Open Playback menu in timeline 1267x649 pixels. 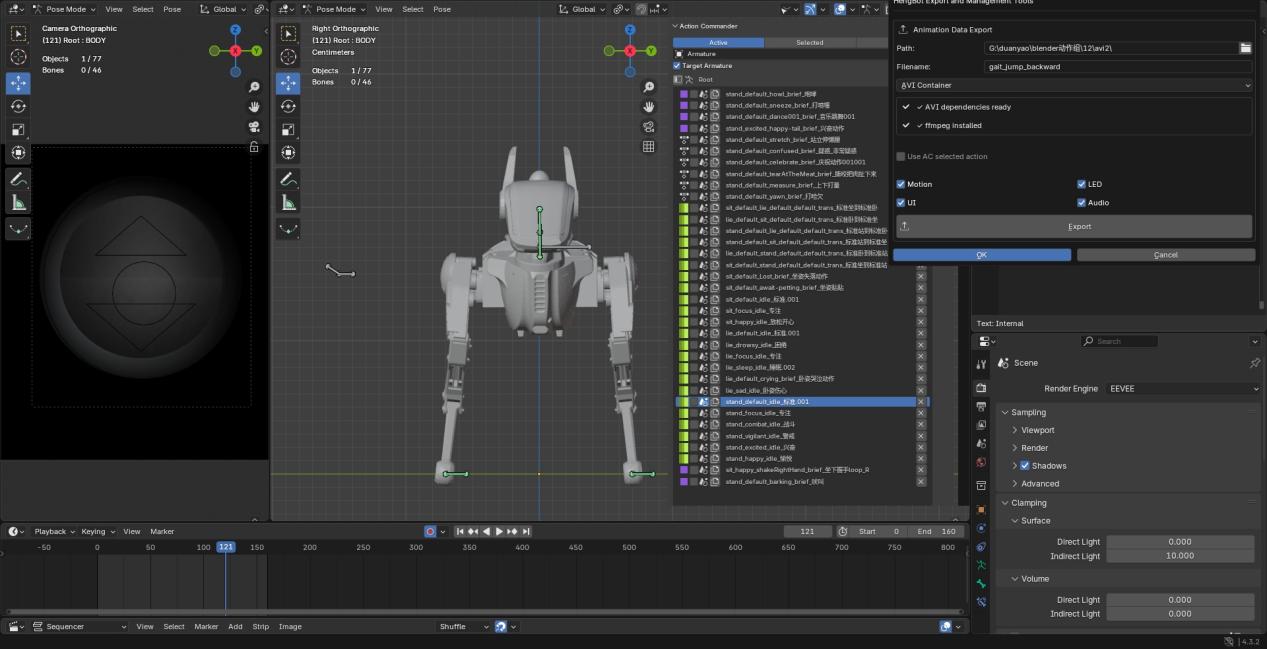pos(53,531)
